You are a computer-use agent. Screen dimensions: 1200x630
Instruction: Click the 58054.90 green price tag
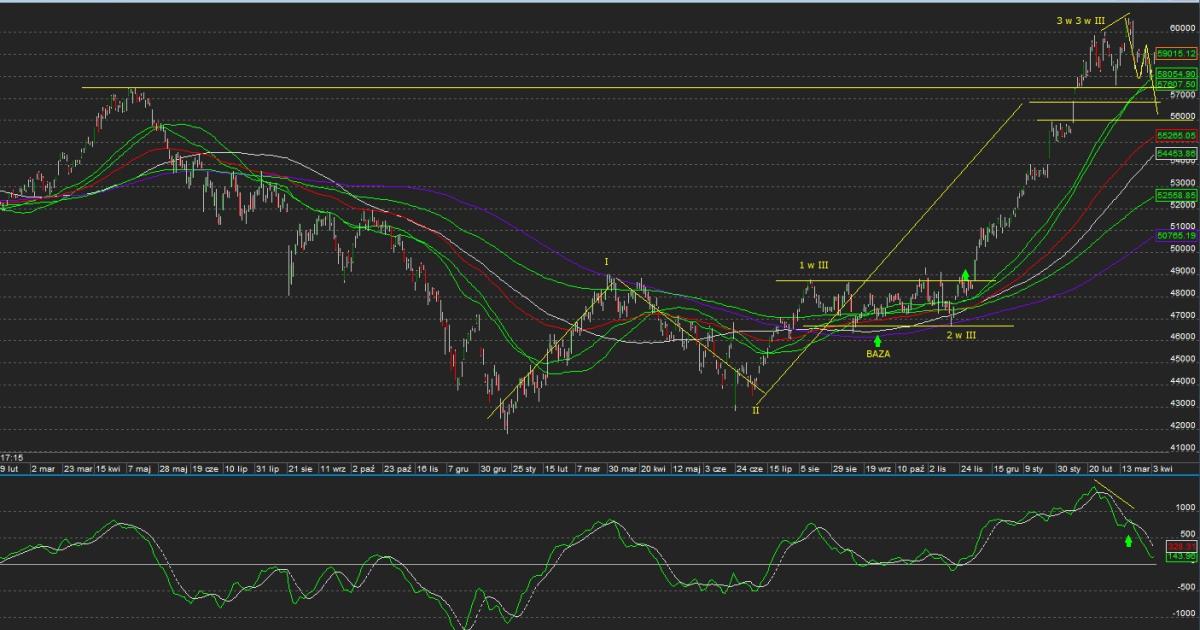click(1176, 74)
